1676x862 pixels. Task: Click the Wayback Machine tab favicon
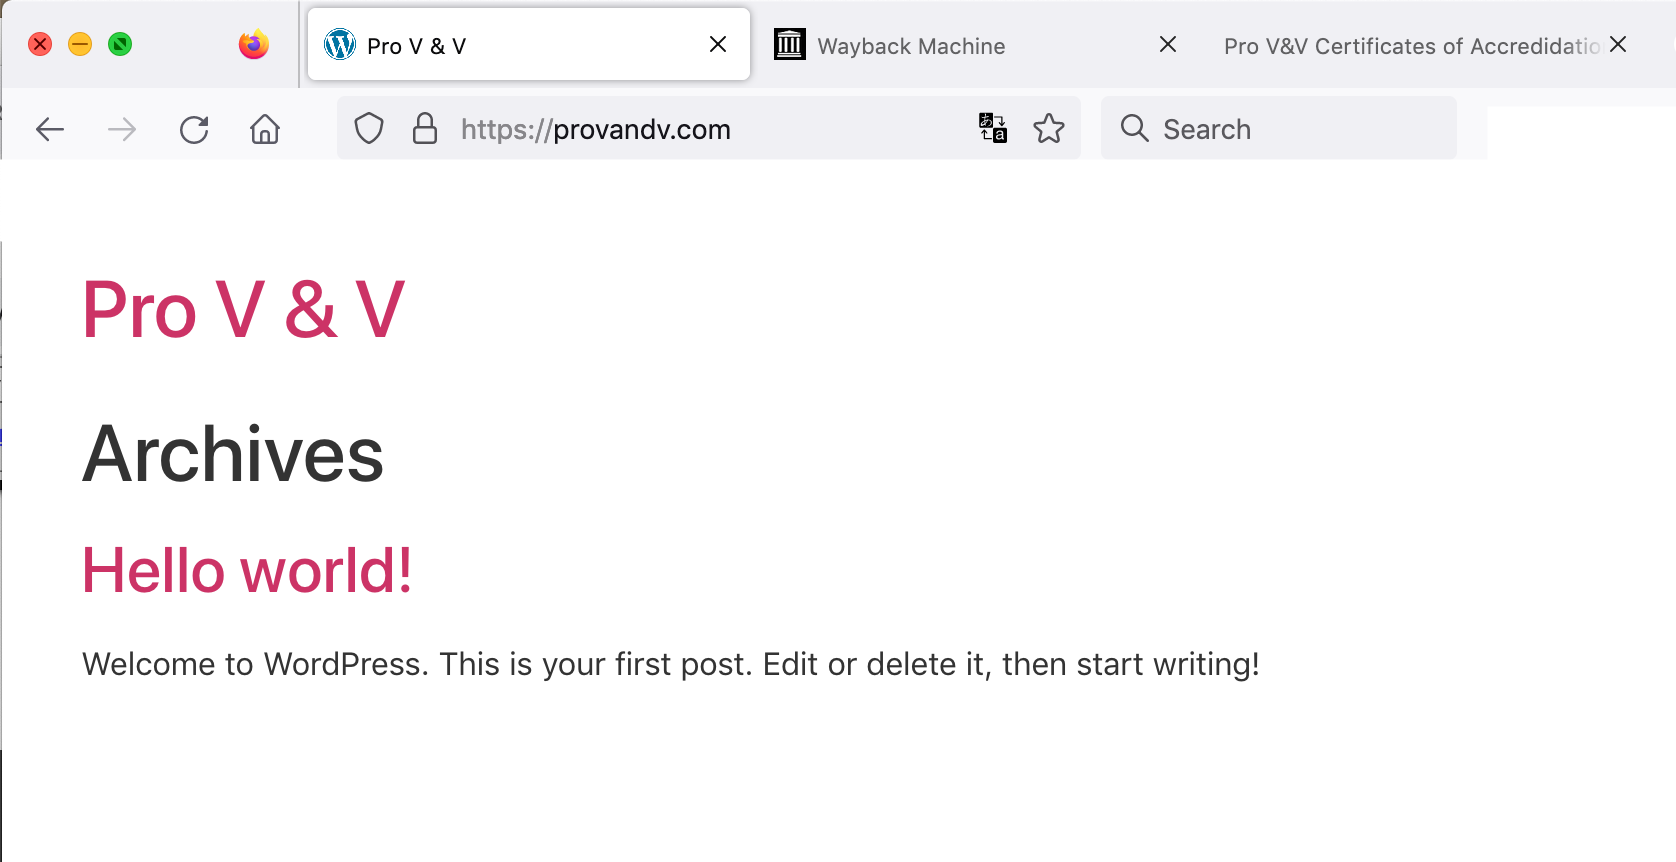pos(789,44)
